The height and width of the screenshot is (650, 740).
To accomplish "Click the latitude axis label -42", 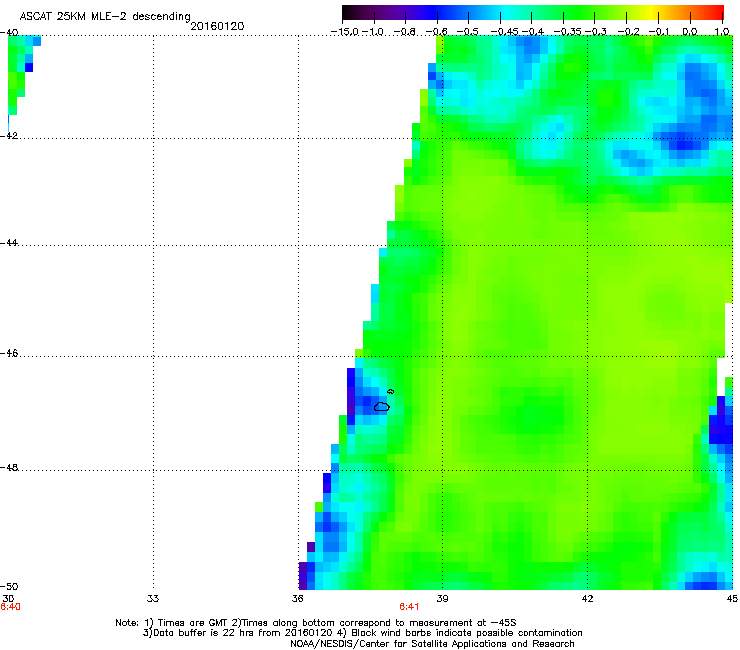I will (x=9, y=135).
